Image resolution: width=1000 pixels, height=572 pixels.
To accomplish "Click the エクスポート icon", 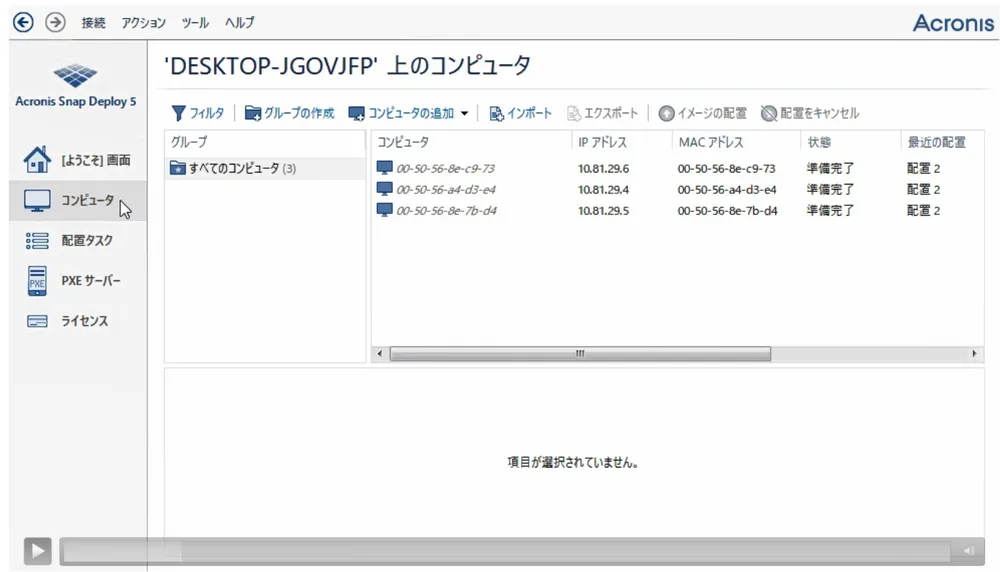I will coord(573,114).
